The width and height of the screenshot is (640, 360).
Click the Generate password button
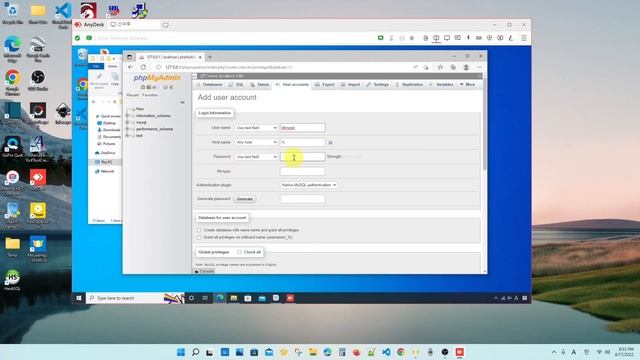(x=244, y=199)
